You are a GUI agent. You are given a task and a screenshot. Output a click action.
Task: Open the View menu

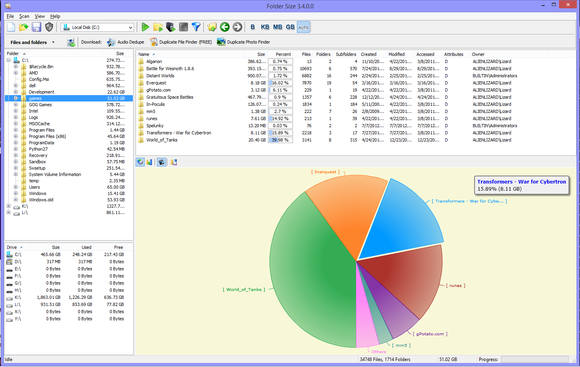[x=40, y=16]
